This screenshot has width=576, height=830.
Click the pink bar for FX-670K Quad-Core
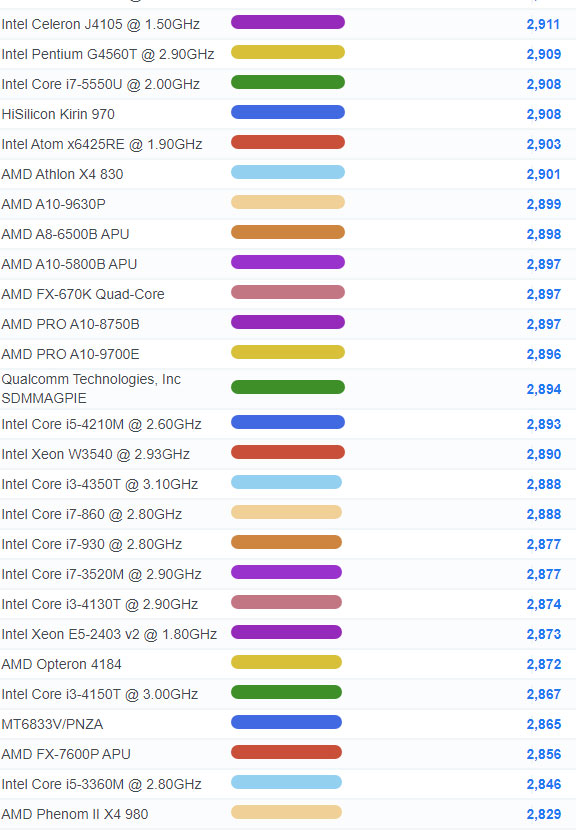(288, 292)
